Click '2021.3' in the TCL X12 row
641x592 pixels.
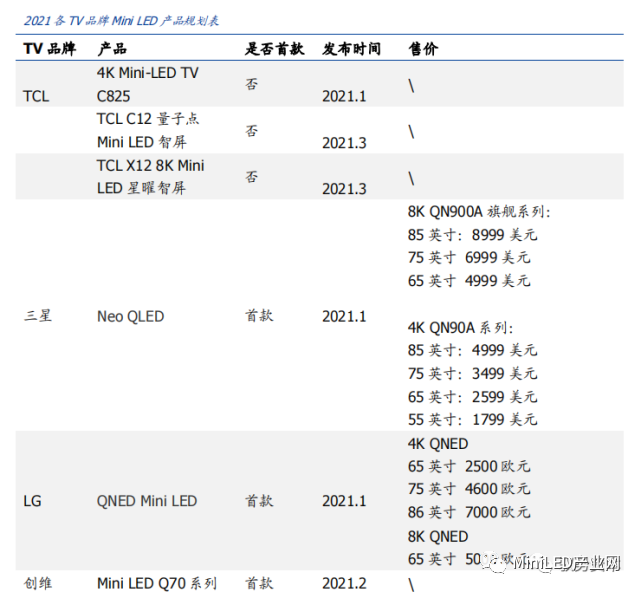pyautogui.click(x=344, y=189)
